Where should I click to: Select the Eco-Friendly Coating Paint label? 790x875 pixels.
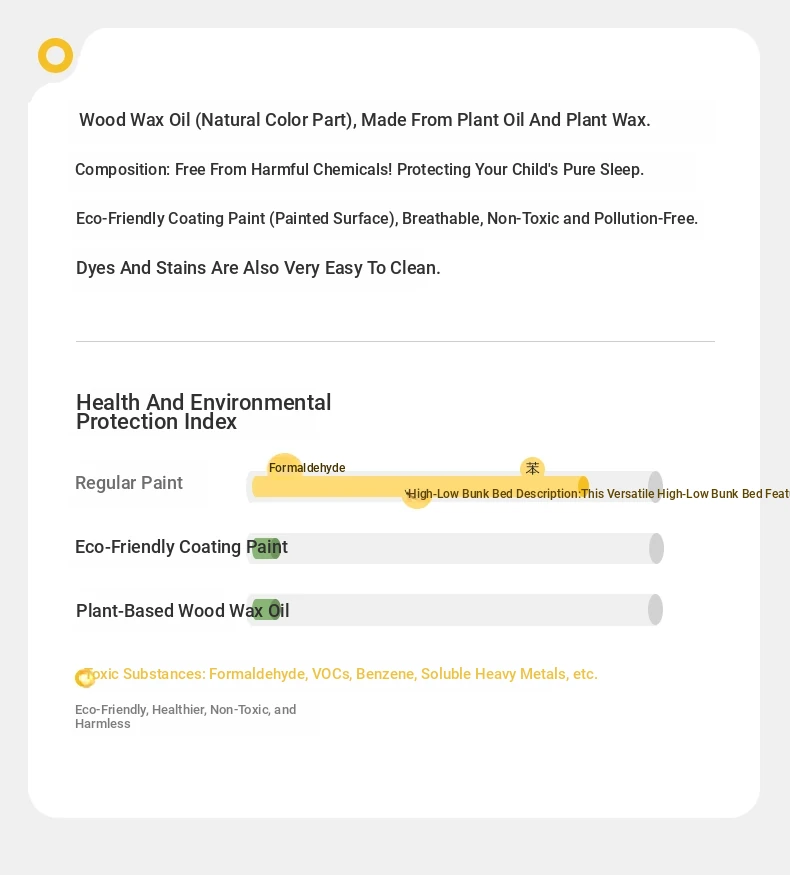coord(181,547)
